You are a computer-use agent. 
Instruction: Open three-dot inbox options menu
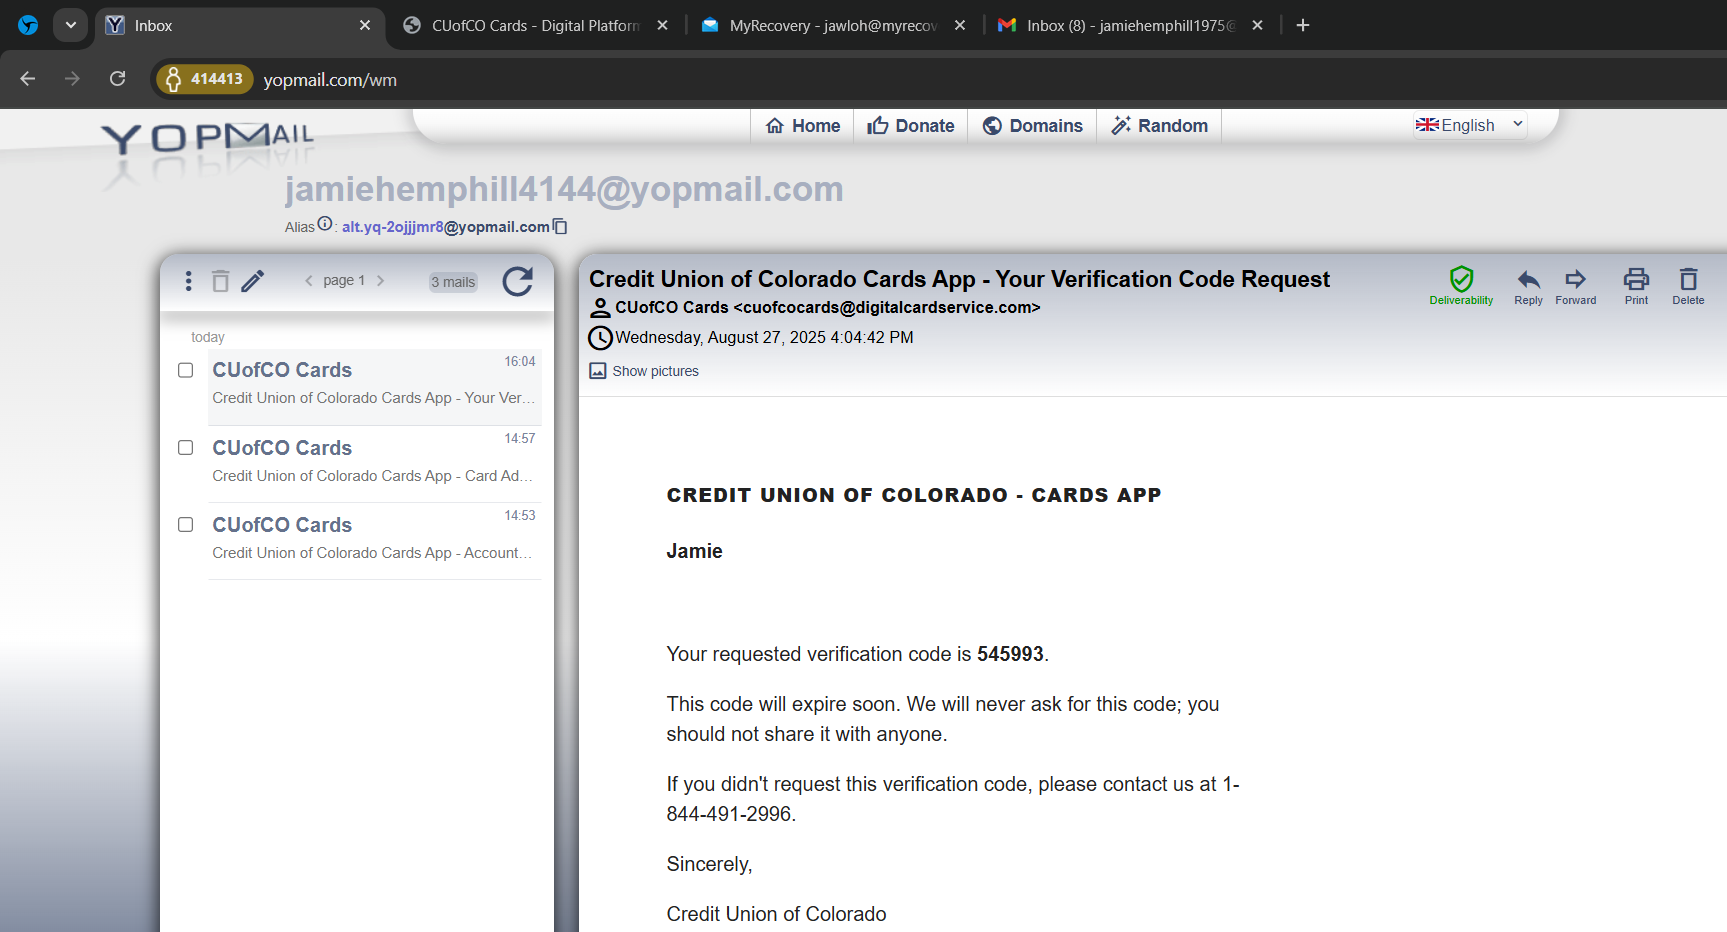coord(188,281)
